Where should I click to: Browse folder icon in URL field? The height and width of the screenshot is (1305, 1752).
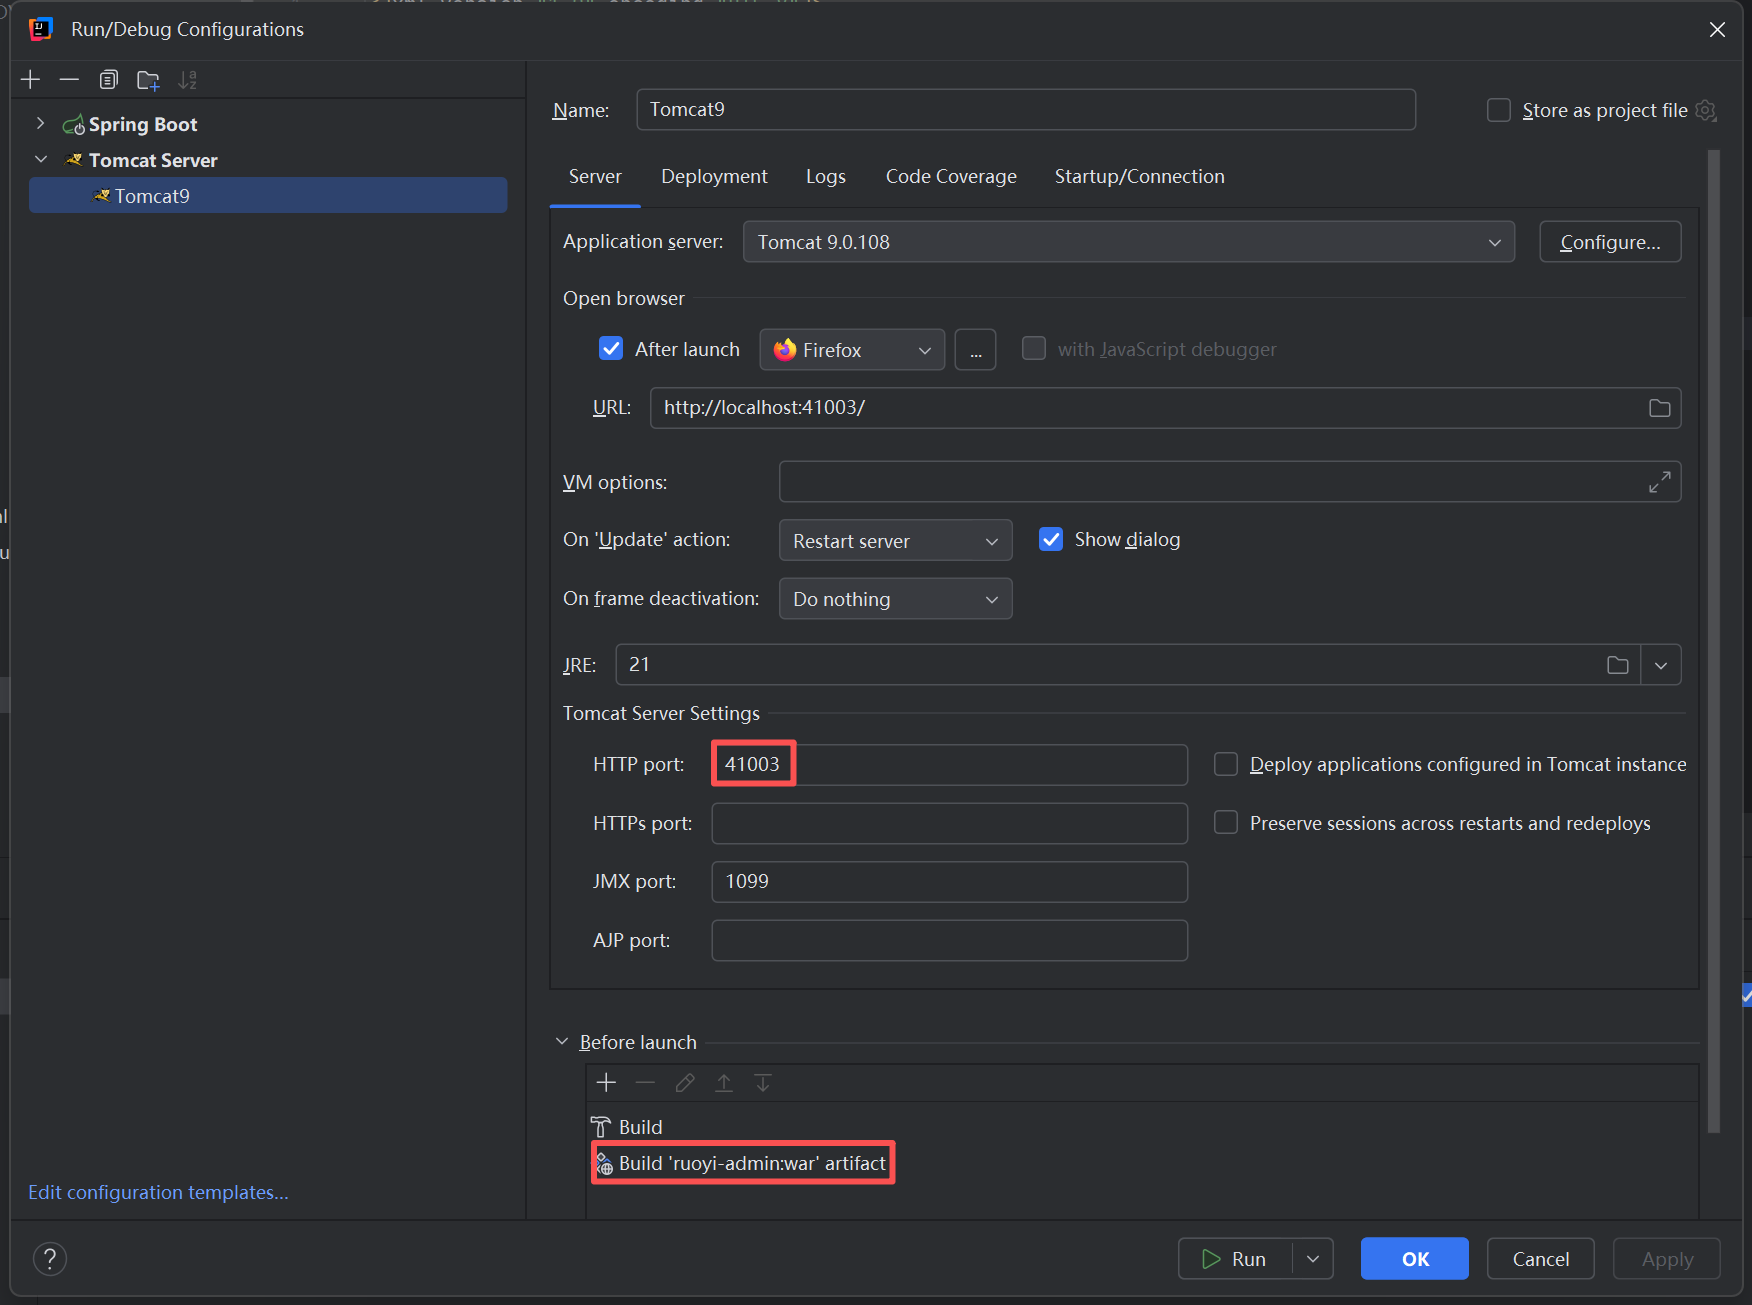click(1660, 408)
